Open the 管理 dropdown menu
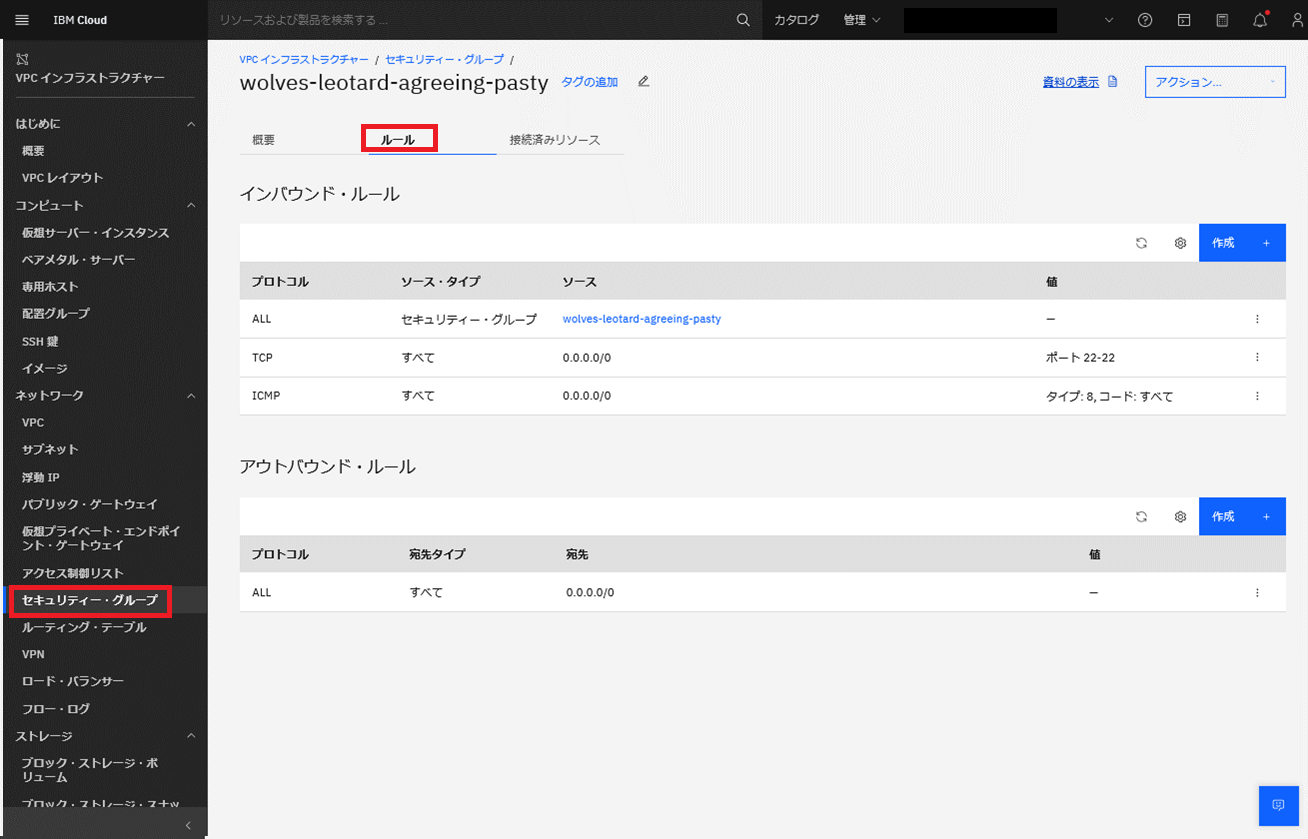1308x839 pixels. (861, 20)
